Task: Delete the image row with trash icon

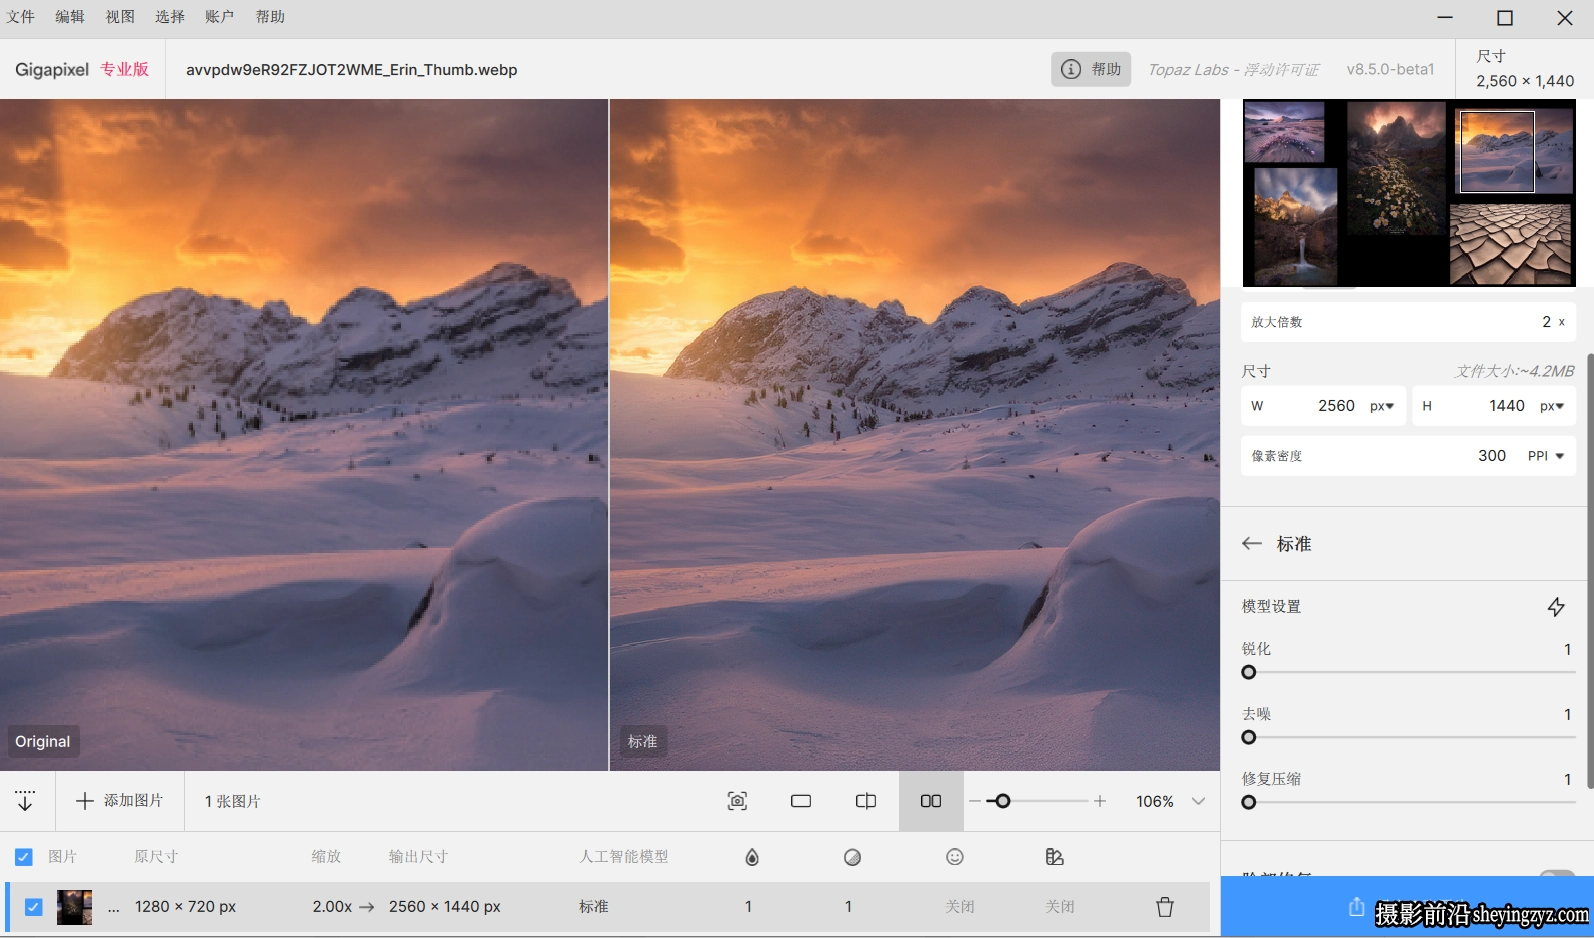Action: [x=1165, y=907]
